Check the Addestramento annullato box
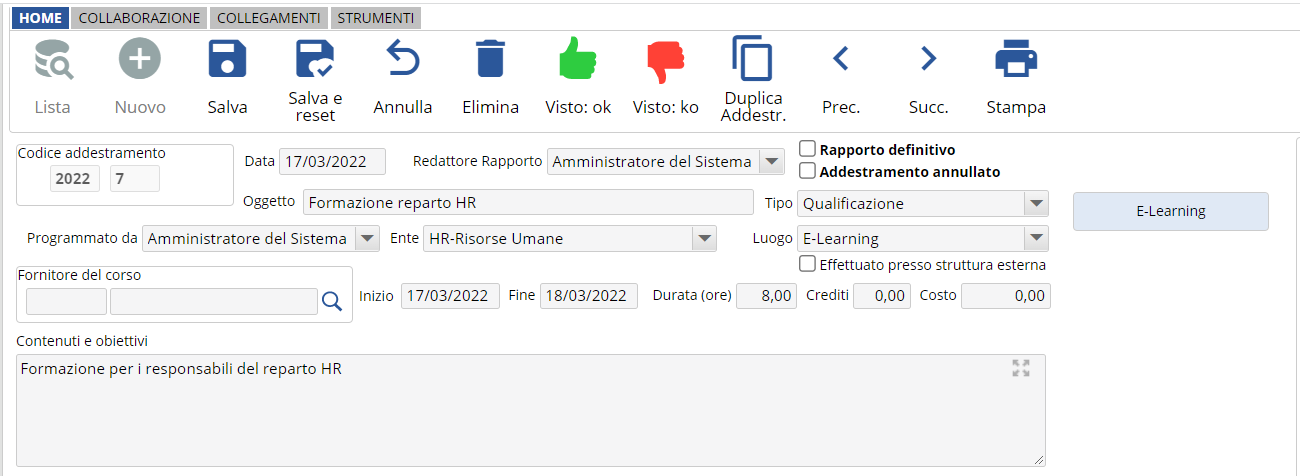 (x=808, y=171)
